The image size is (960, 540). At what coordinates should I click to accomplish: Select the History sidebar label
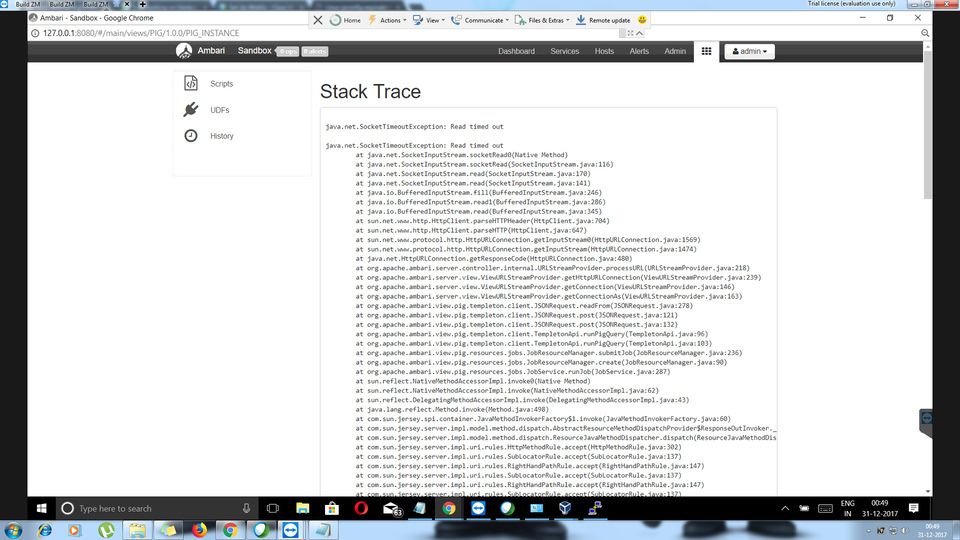point(222,136)
